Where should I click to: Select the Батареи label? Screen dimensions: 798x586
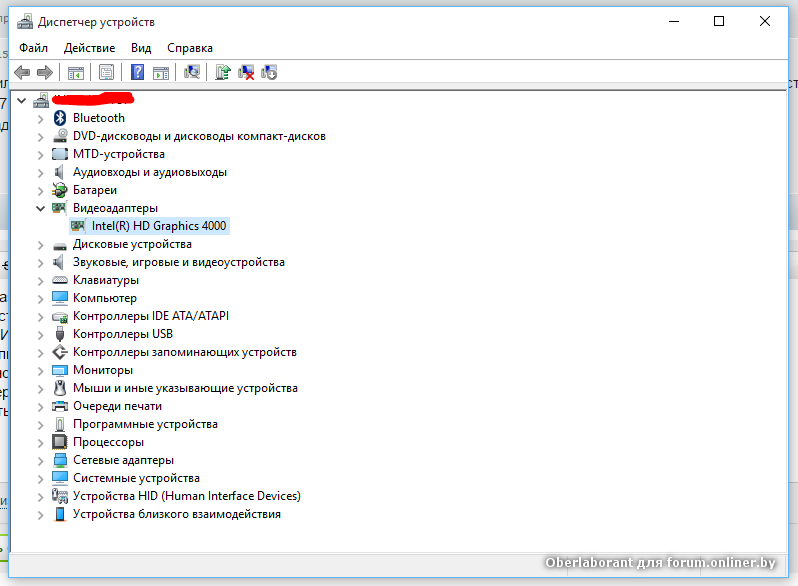(95, 190)
